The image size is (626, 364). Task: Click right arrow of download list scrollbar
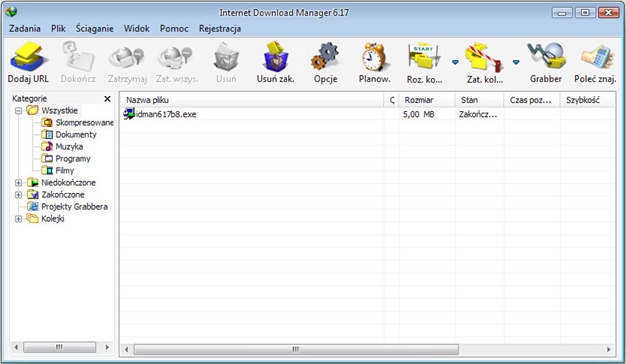pos(608,350)
